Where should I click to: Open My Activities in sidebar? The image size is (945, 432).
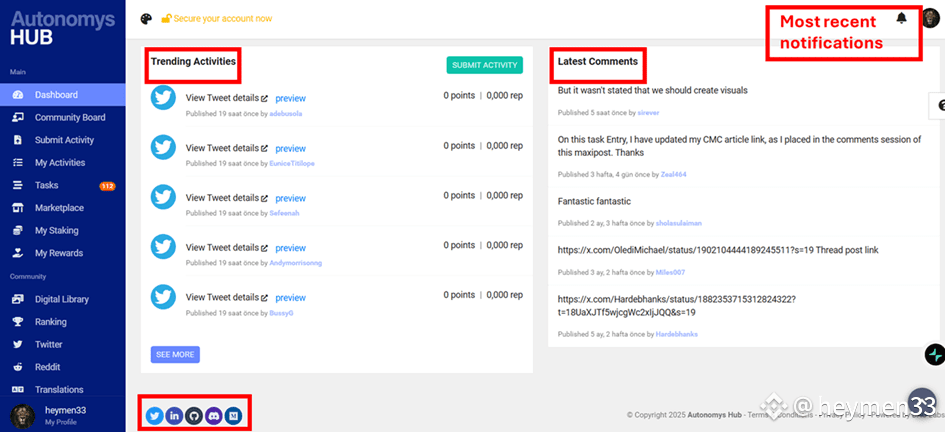coord(63,163)
